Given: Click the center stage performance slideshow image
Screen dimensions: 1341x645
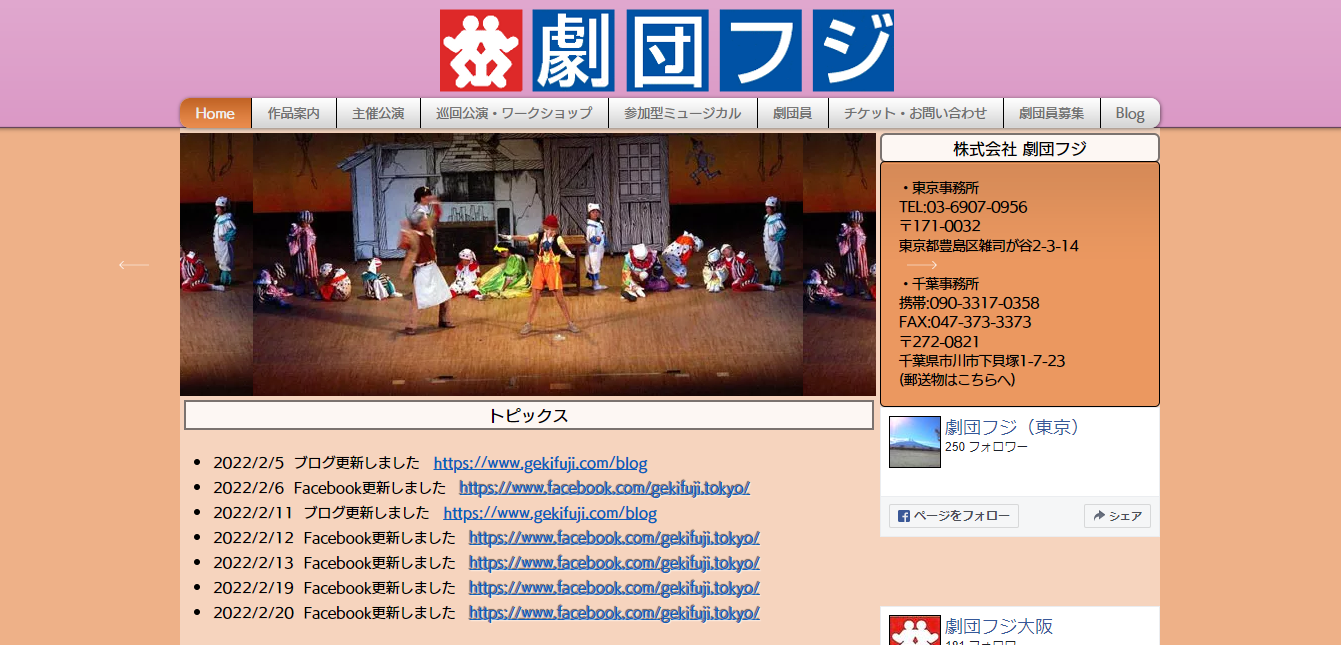Looking at the screenshot, I should (x=528, y=265).
